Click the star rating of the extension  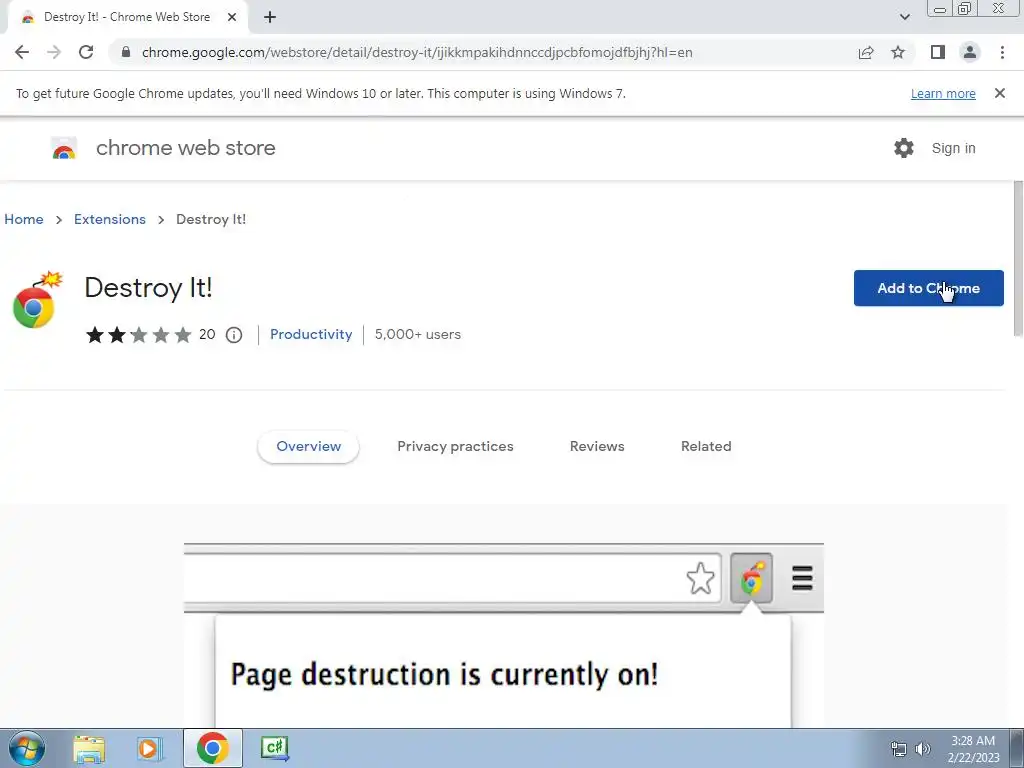[138, 335]
